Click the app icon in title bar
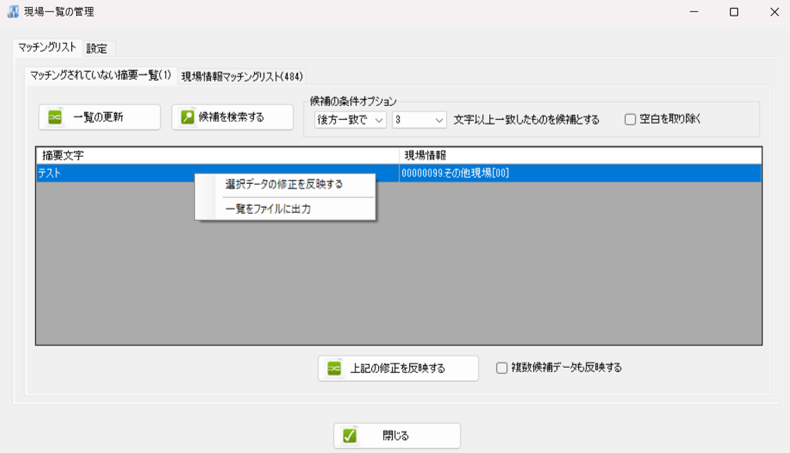The width and height of the screenshot is (790, 453). tap(13, 12)
